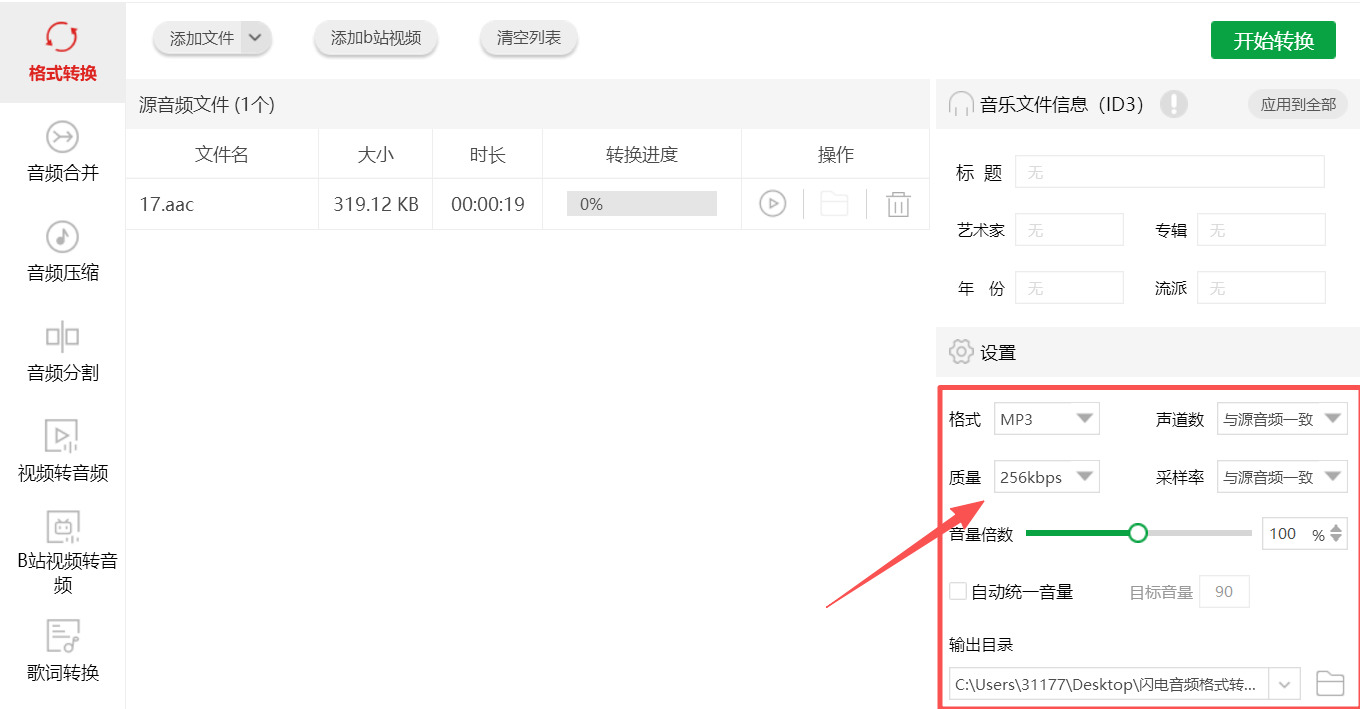This screenshot has width=1360, height=709.
Task: Click the 音量倍数 volume slider handle
Action: (x=1137, y=533)
